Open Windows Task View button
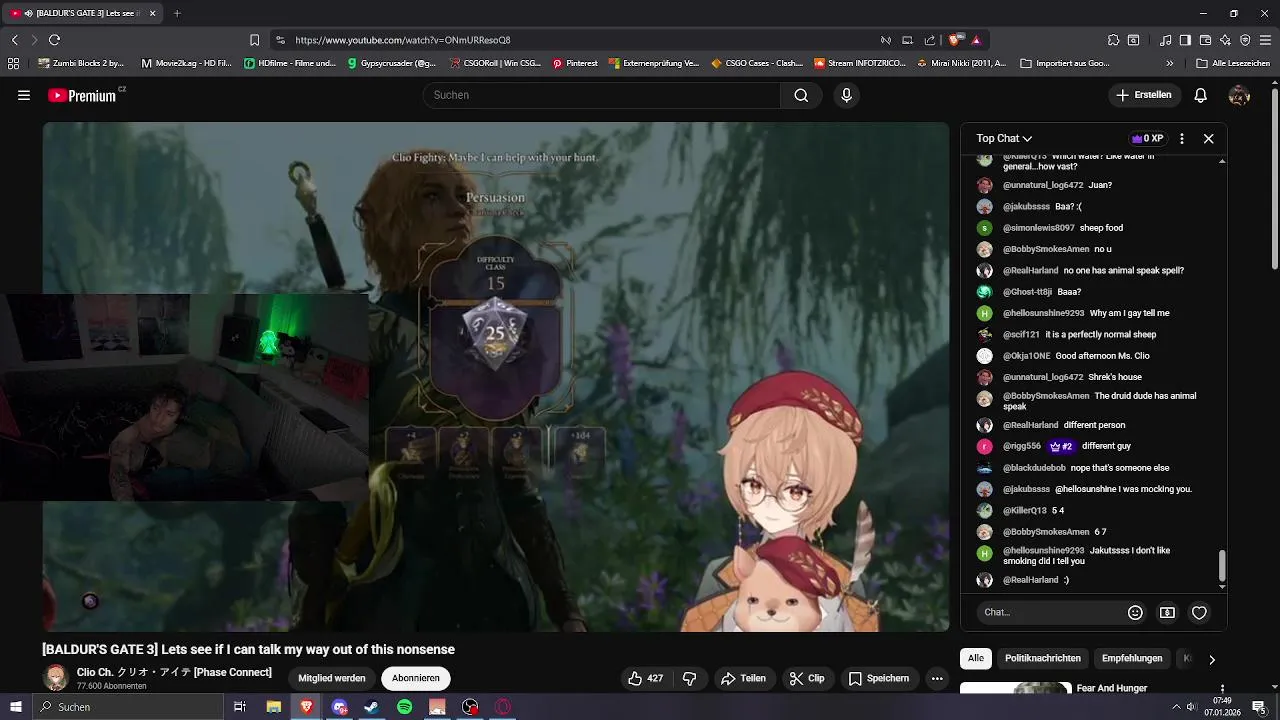Screen dimensions: 1280x720 240,707
